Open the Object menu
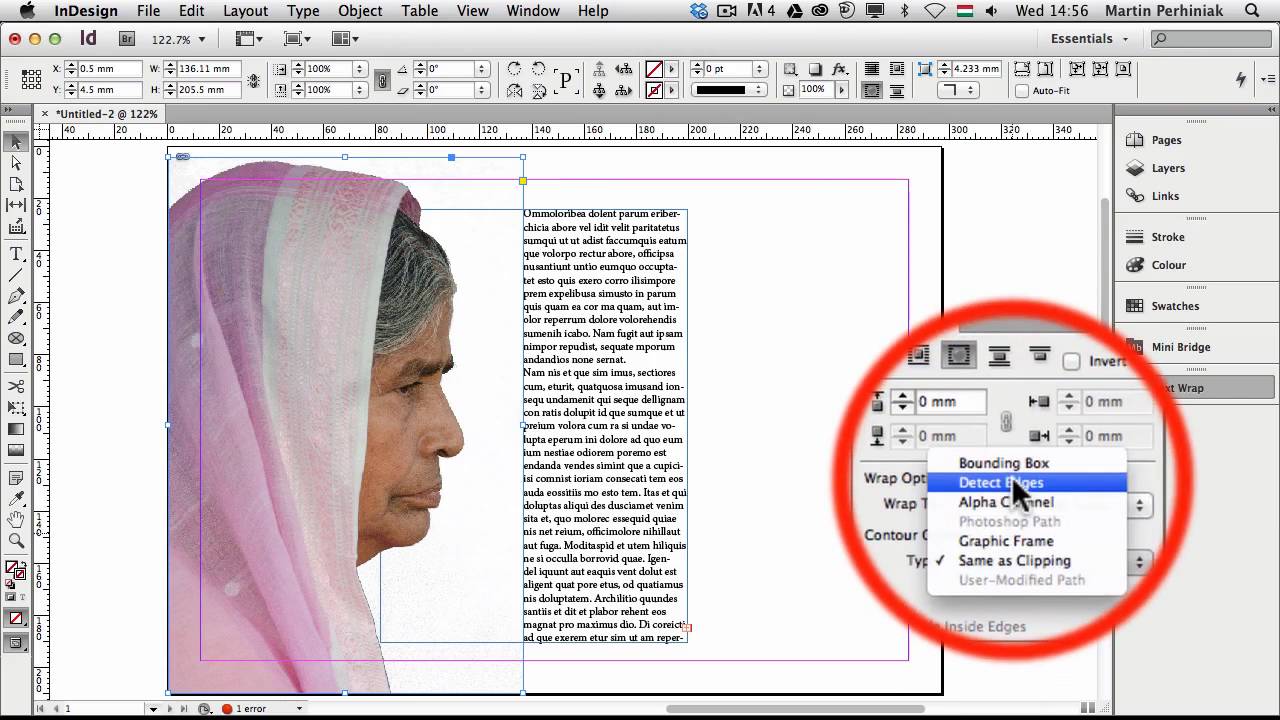The width and height of the screenshot is (1280, 720). pyautogui.click(x=360, y=11)
